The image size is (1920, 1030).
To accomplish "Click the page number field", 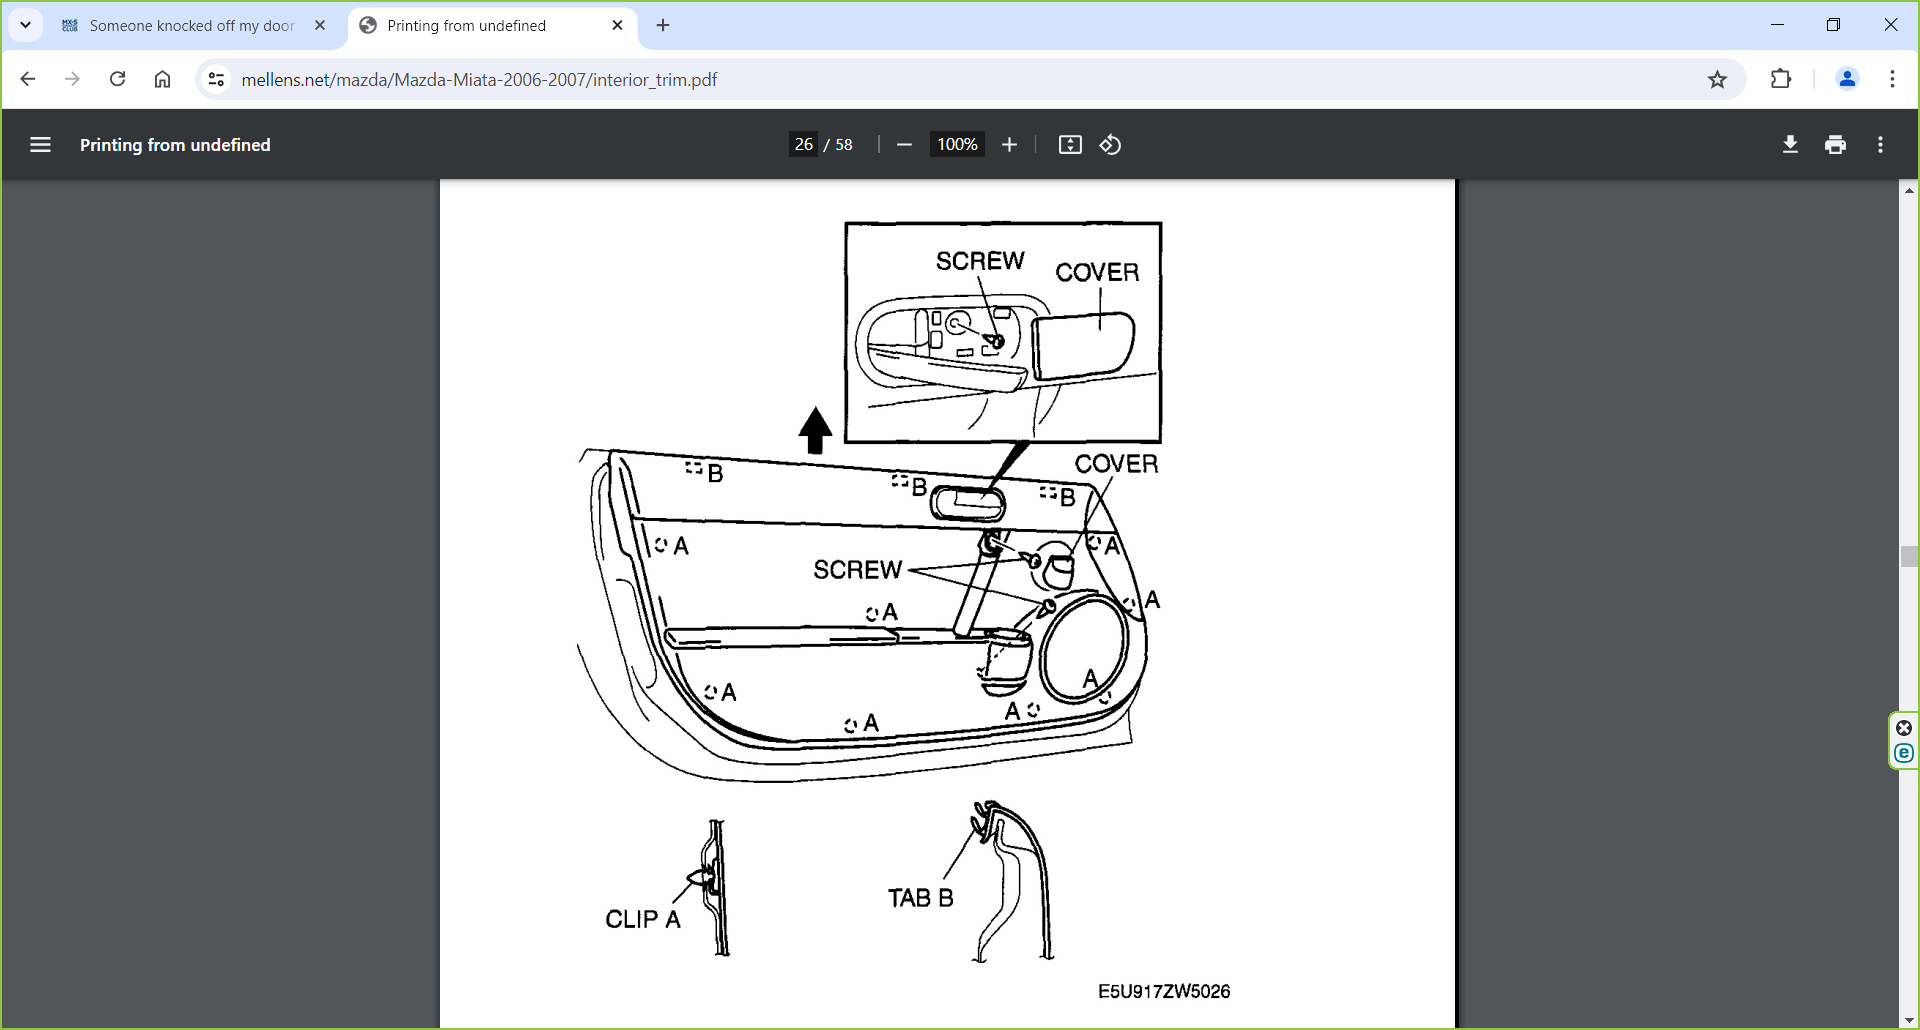I will [x=803, y=145].
